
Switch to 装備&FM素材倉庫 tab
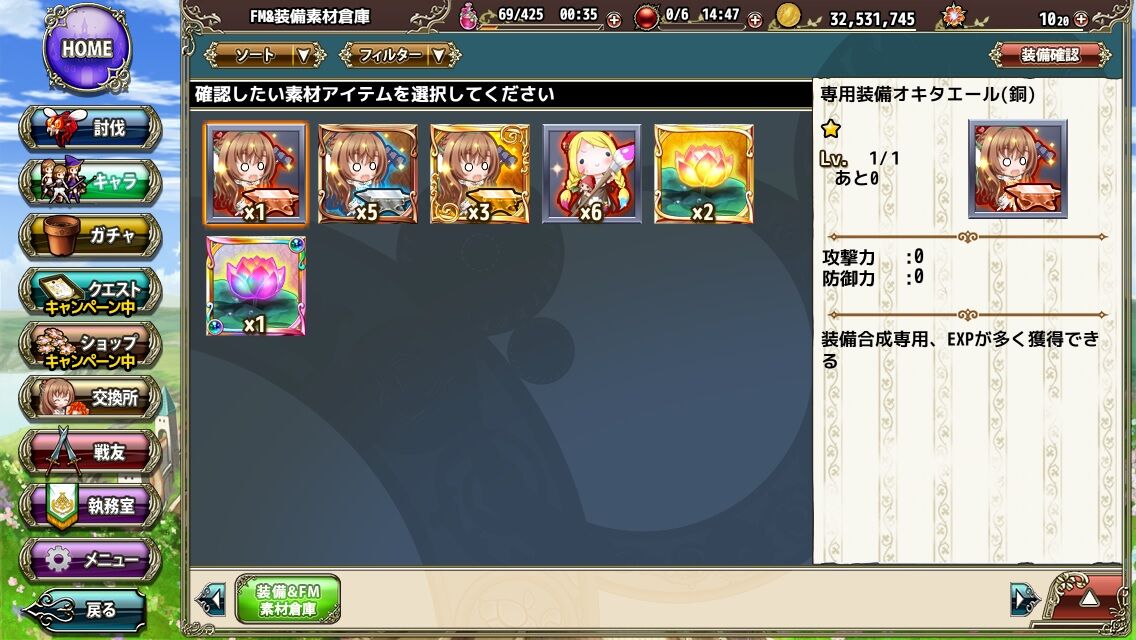(288, 599)
